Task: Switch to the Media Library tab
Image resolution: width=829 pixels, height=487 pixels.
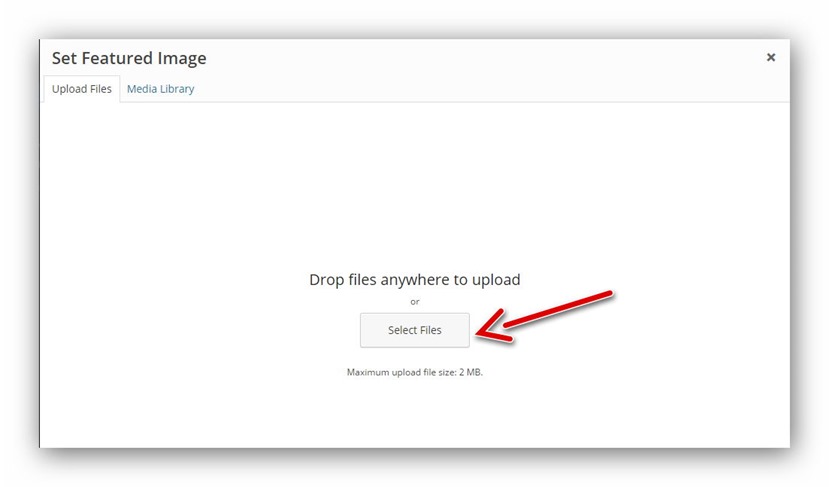Action: (x=160, y=89)
